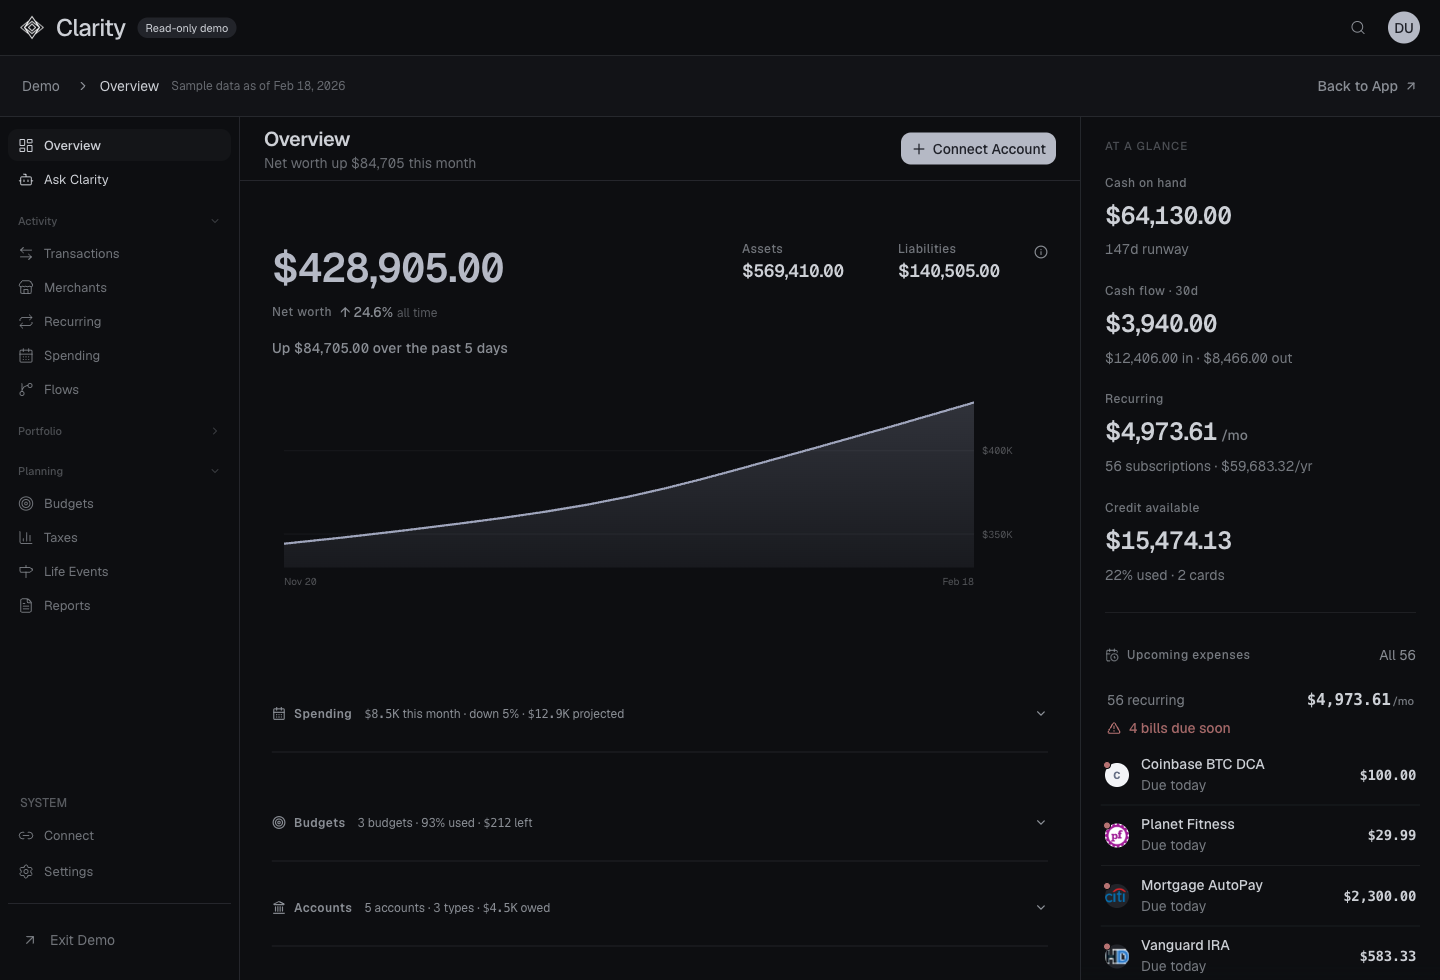1440x980 pixels.
Task: Collapse the Activity section in the sidebar
Action: tap(215, 221)
